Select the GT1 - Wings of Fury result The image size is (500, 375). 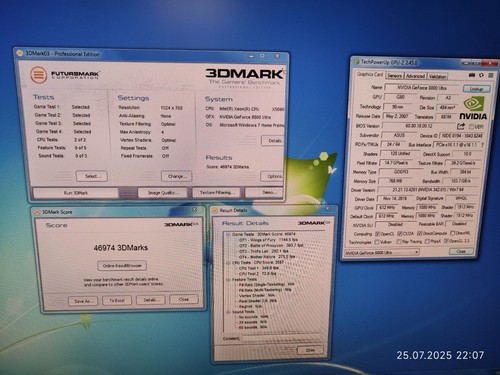pos(268,240)
